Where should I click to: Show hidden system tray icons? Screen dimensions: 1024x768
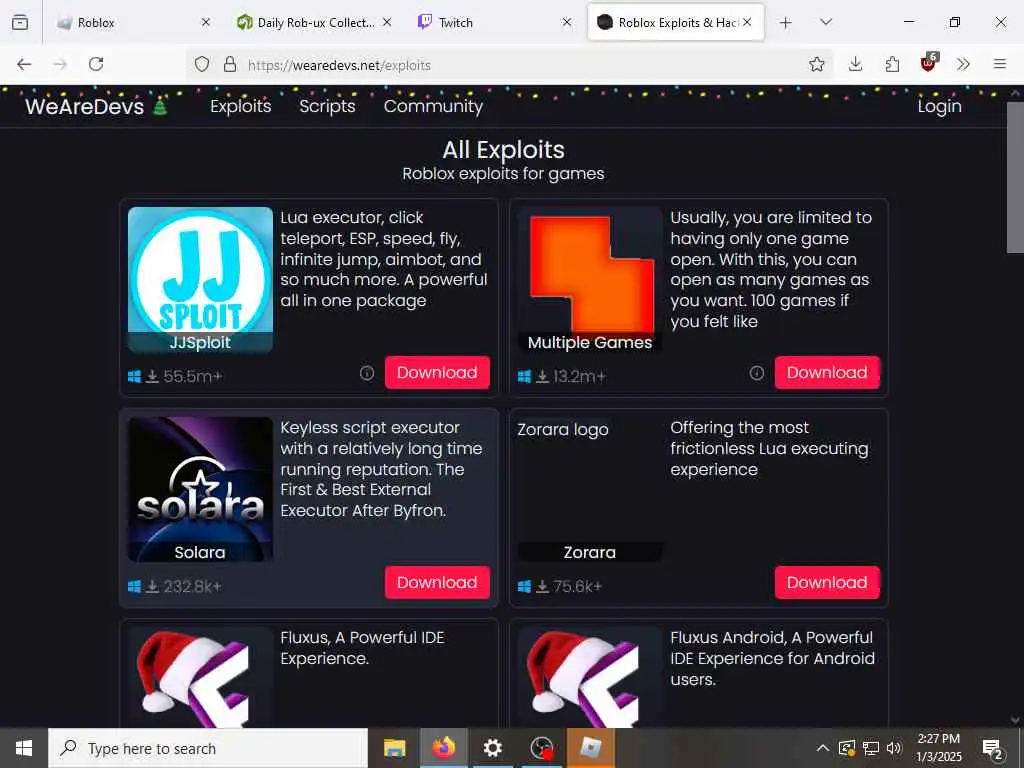(x=823, y=748)
